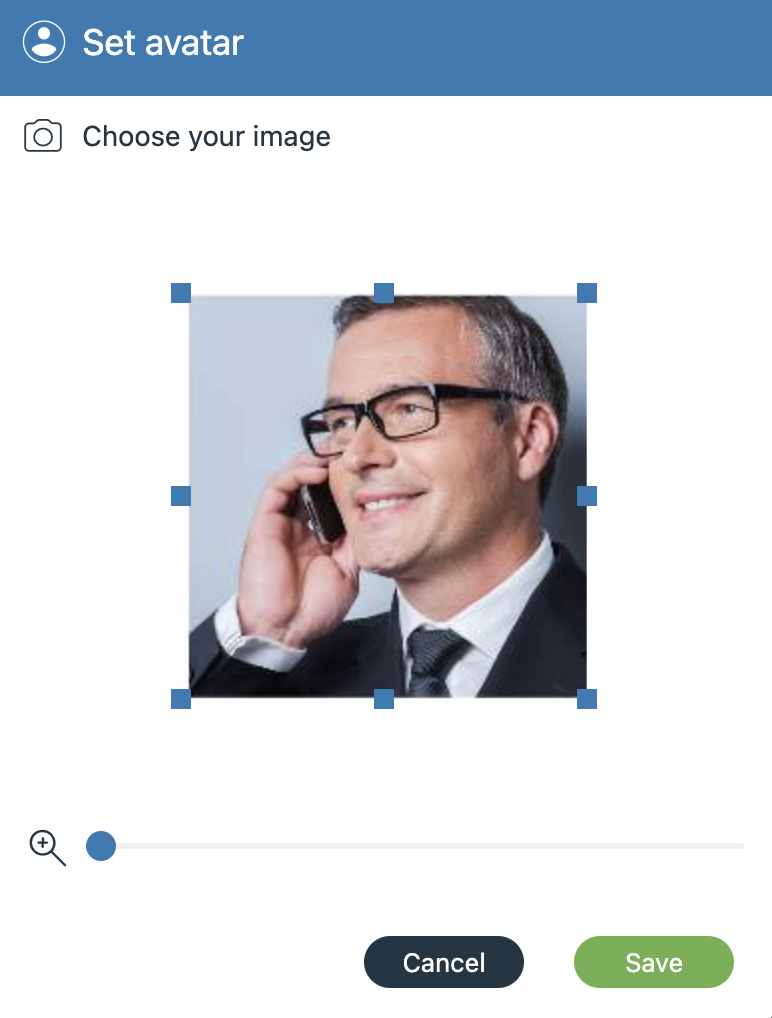This screenshot has height=1018, width=772.
Task: Select the bottom-right crop handle
Action: 587,699
